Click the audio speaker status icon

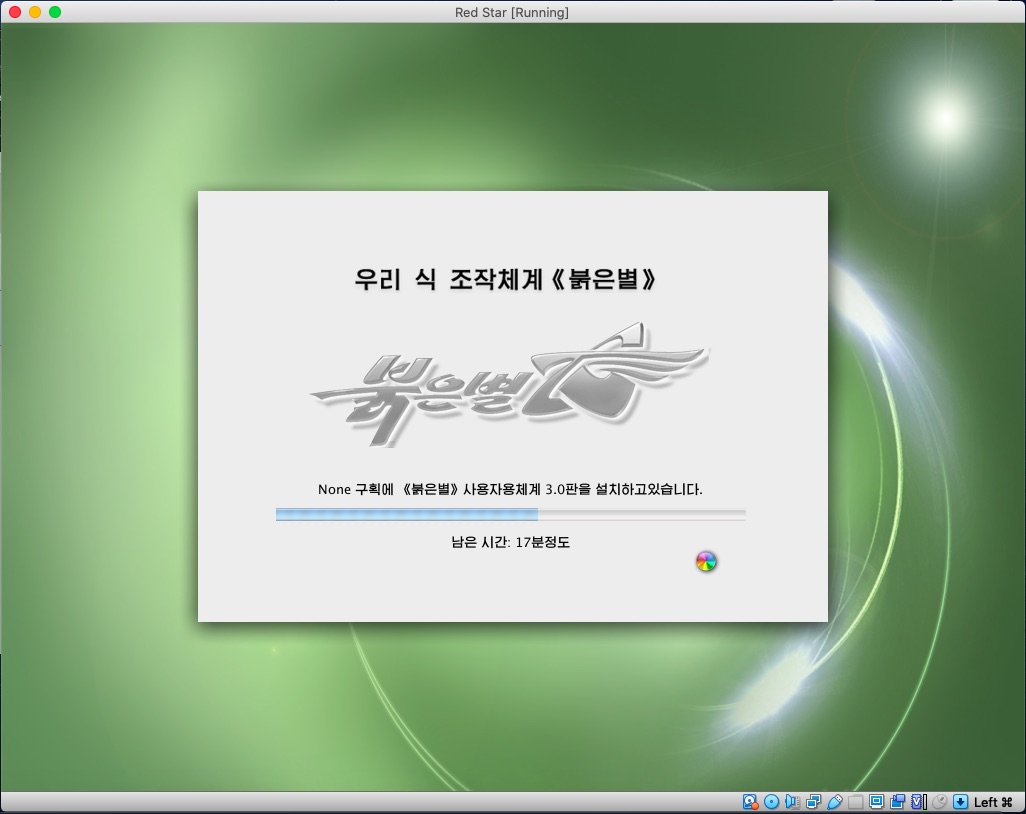pos(792,802)
